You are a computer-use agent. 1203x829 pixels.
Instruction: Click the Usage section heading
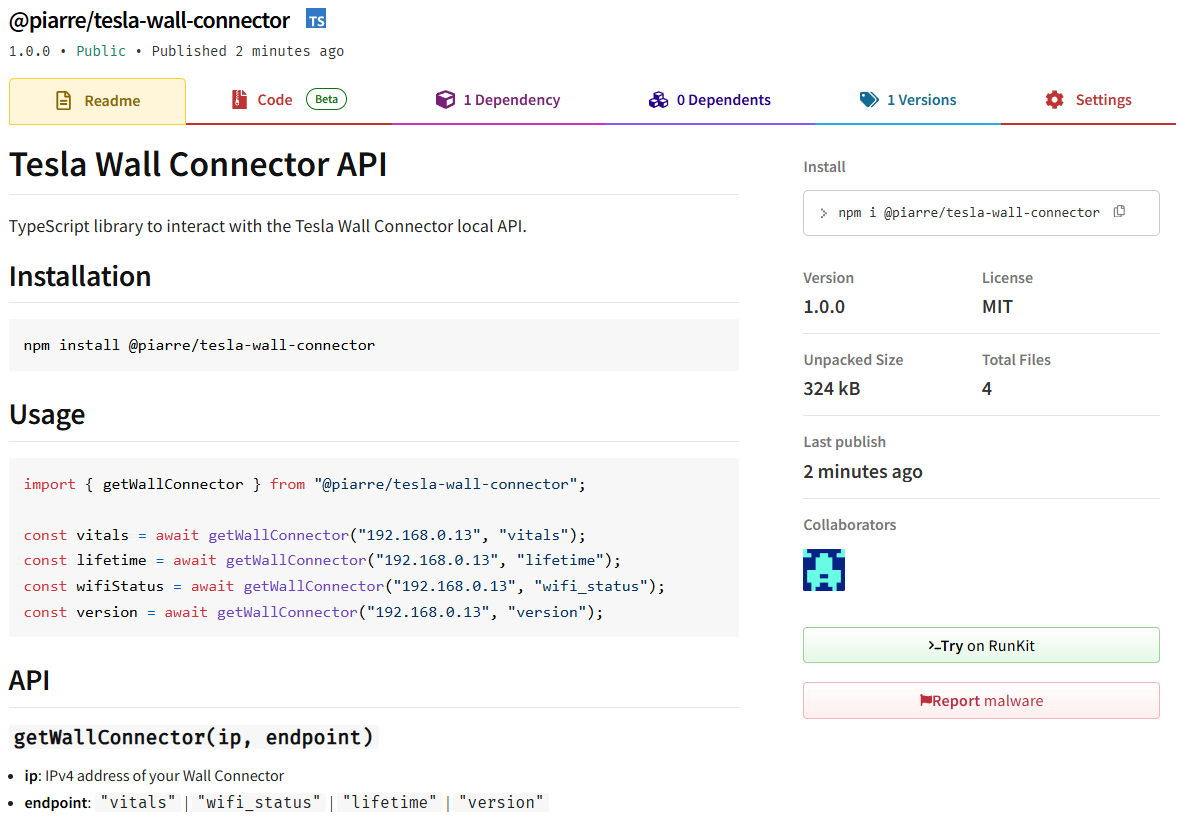click(47, 415)
